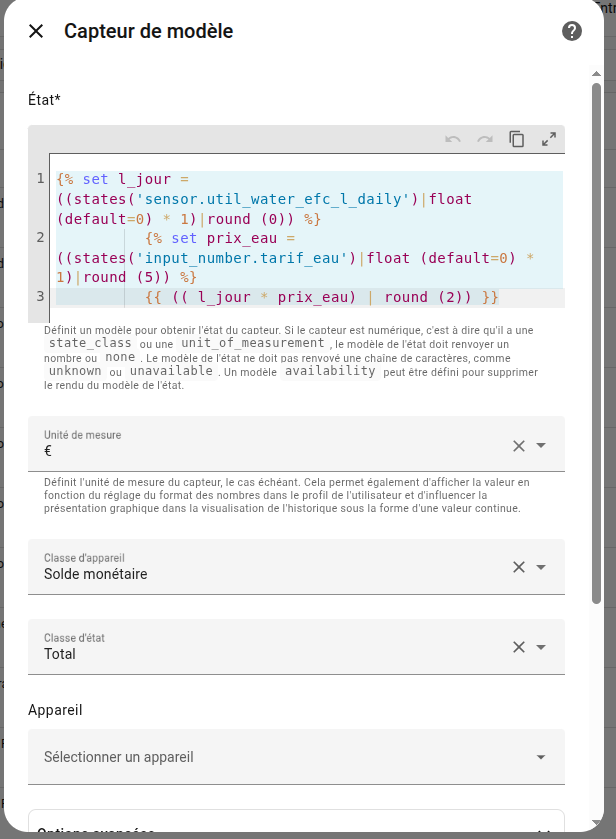Screen dimensions: 616x839
Task: Open the Unité de mesure dropdown arrow
Action: click(x=541, y=446)
